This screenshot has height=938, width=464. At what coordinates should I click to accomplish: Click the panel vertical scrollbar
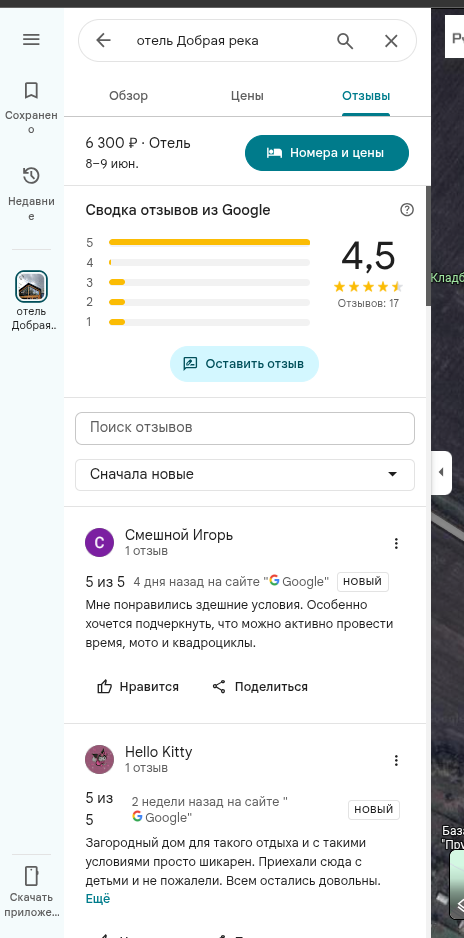pyautogui.click(x=428, y=246)
